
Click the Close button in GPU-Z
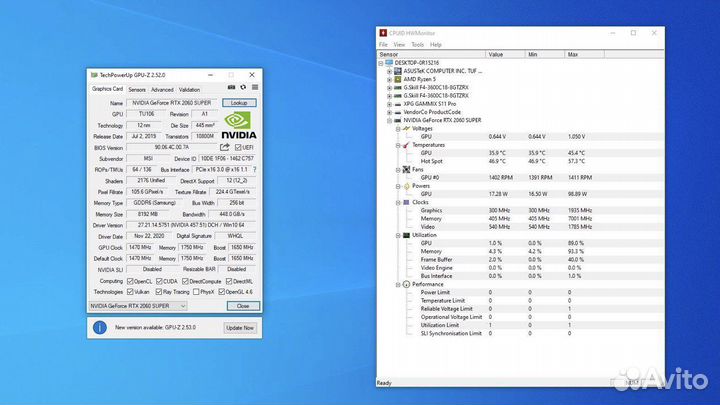coord(243,306)
